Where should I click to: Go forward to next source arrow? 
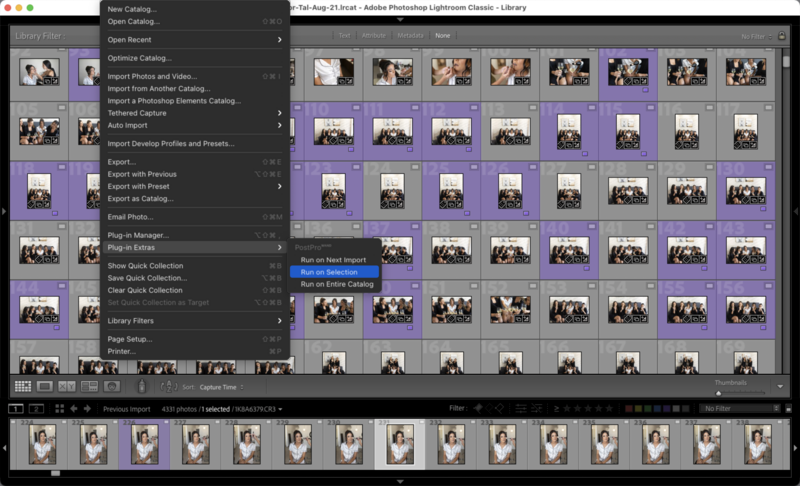coord(87,408)
